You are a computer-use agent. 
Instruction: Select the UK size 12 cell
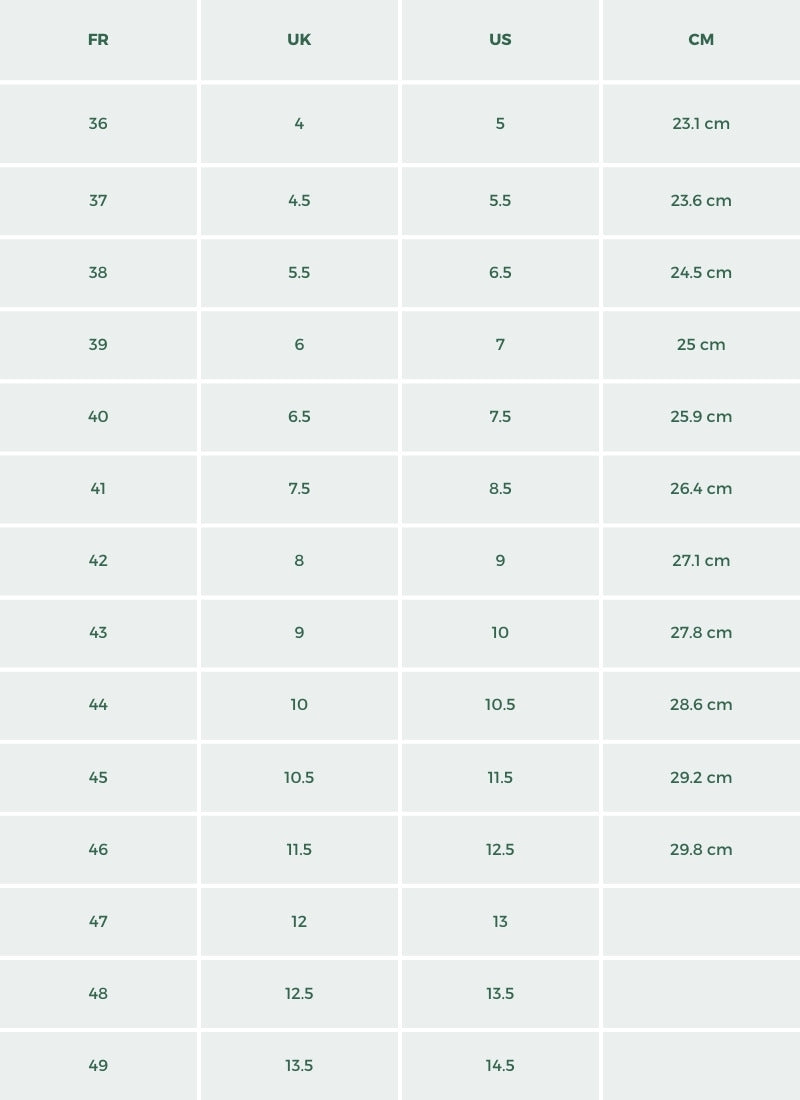299,922
